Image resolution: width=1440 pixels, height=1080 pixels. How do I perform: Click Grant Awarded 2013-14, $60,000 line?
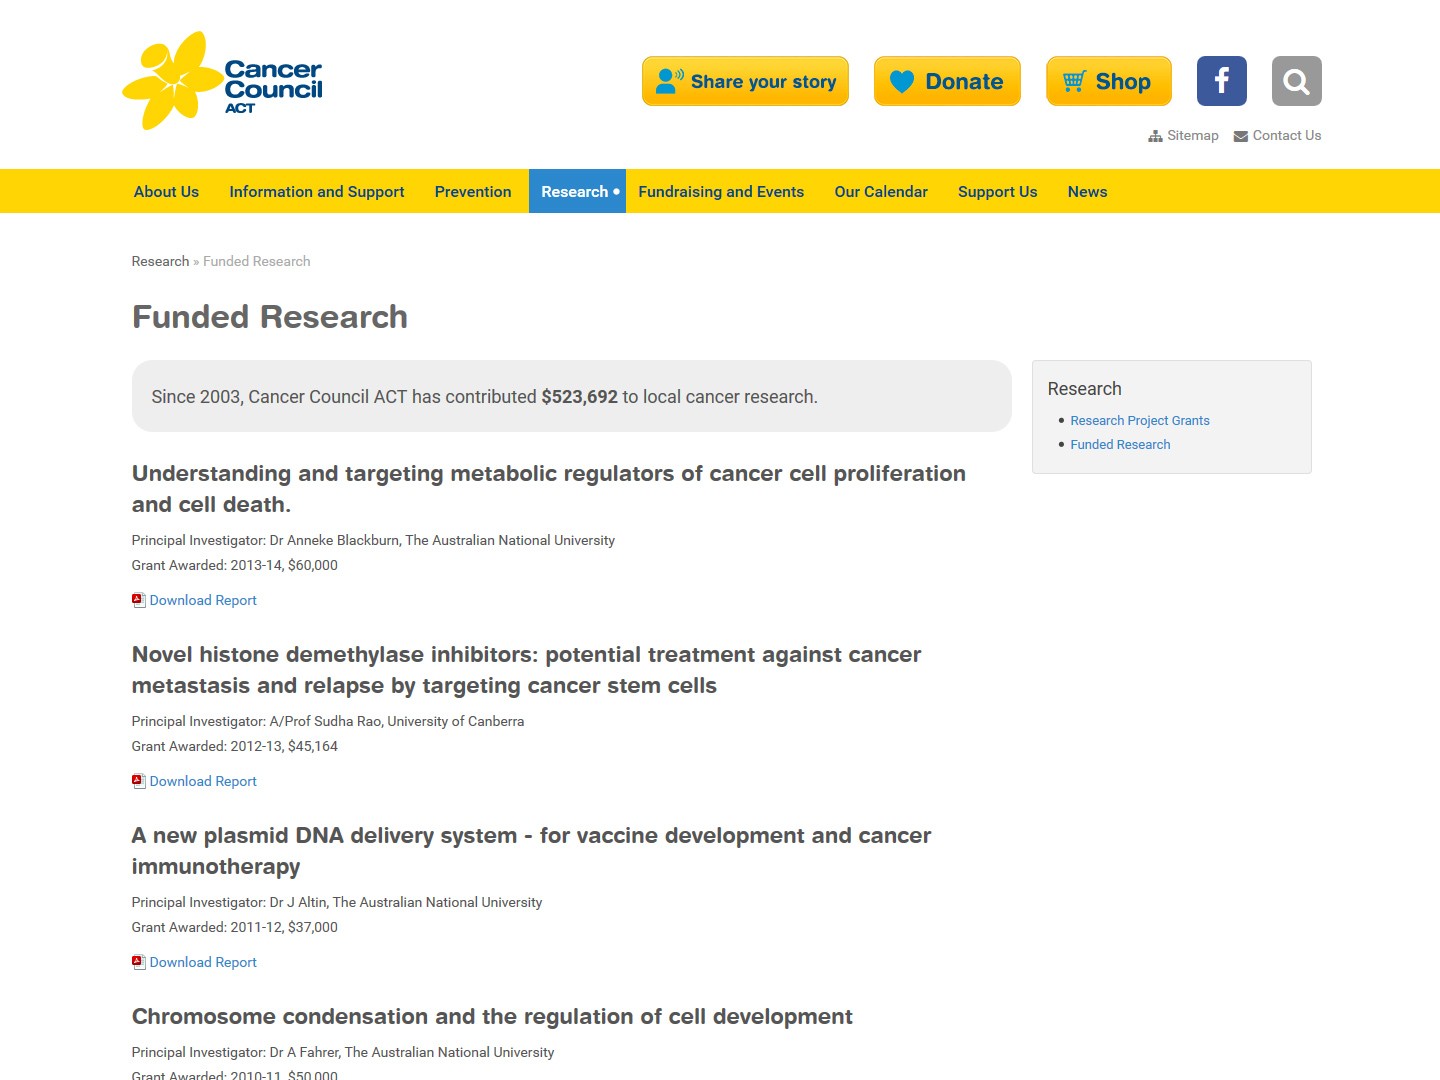point(235,565)
